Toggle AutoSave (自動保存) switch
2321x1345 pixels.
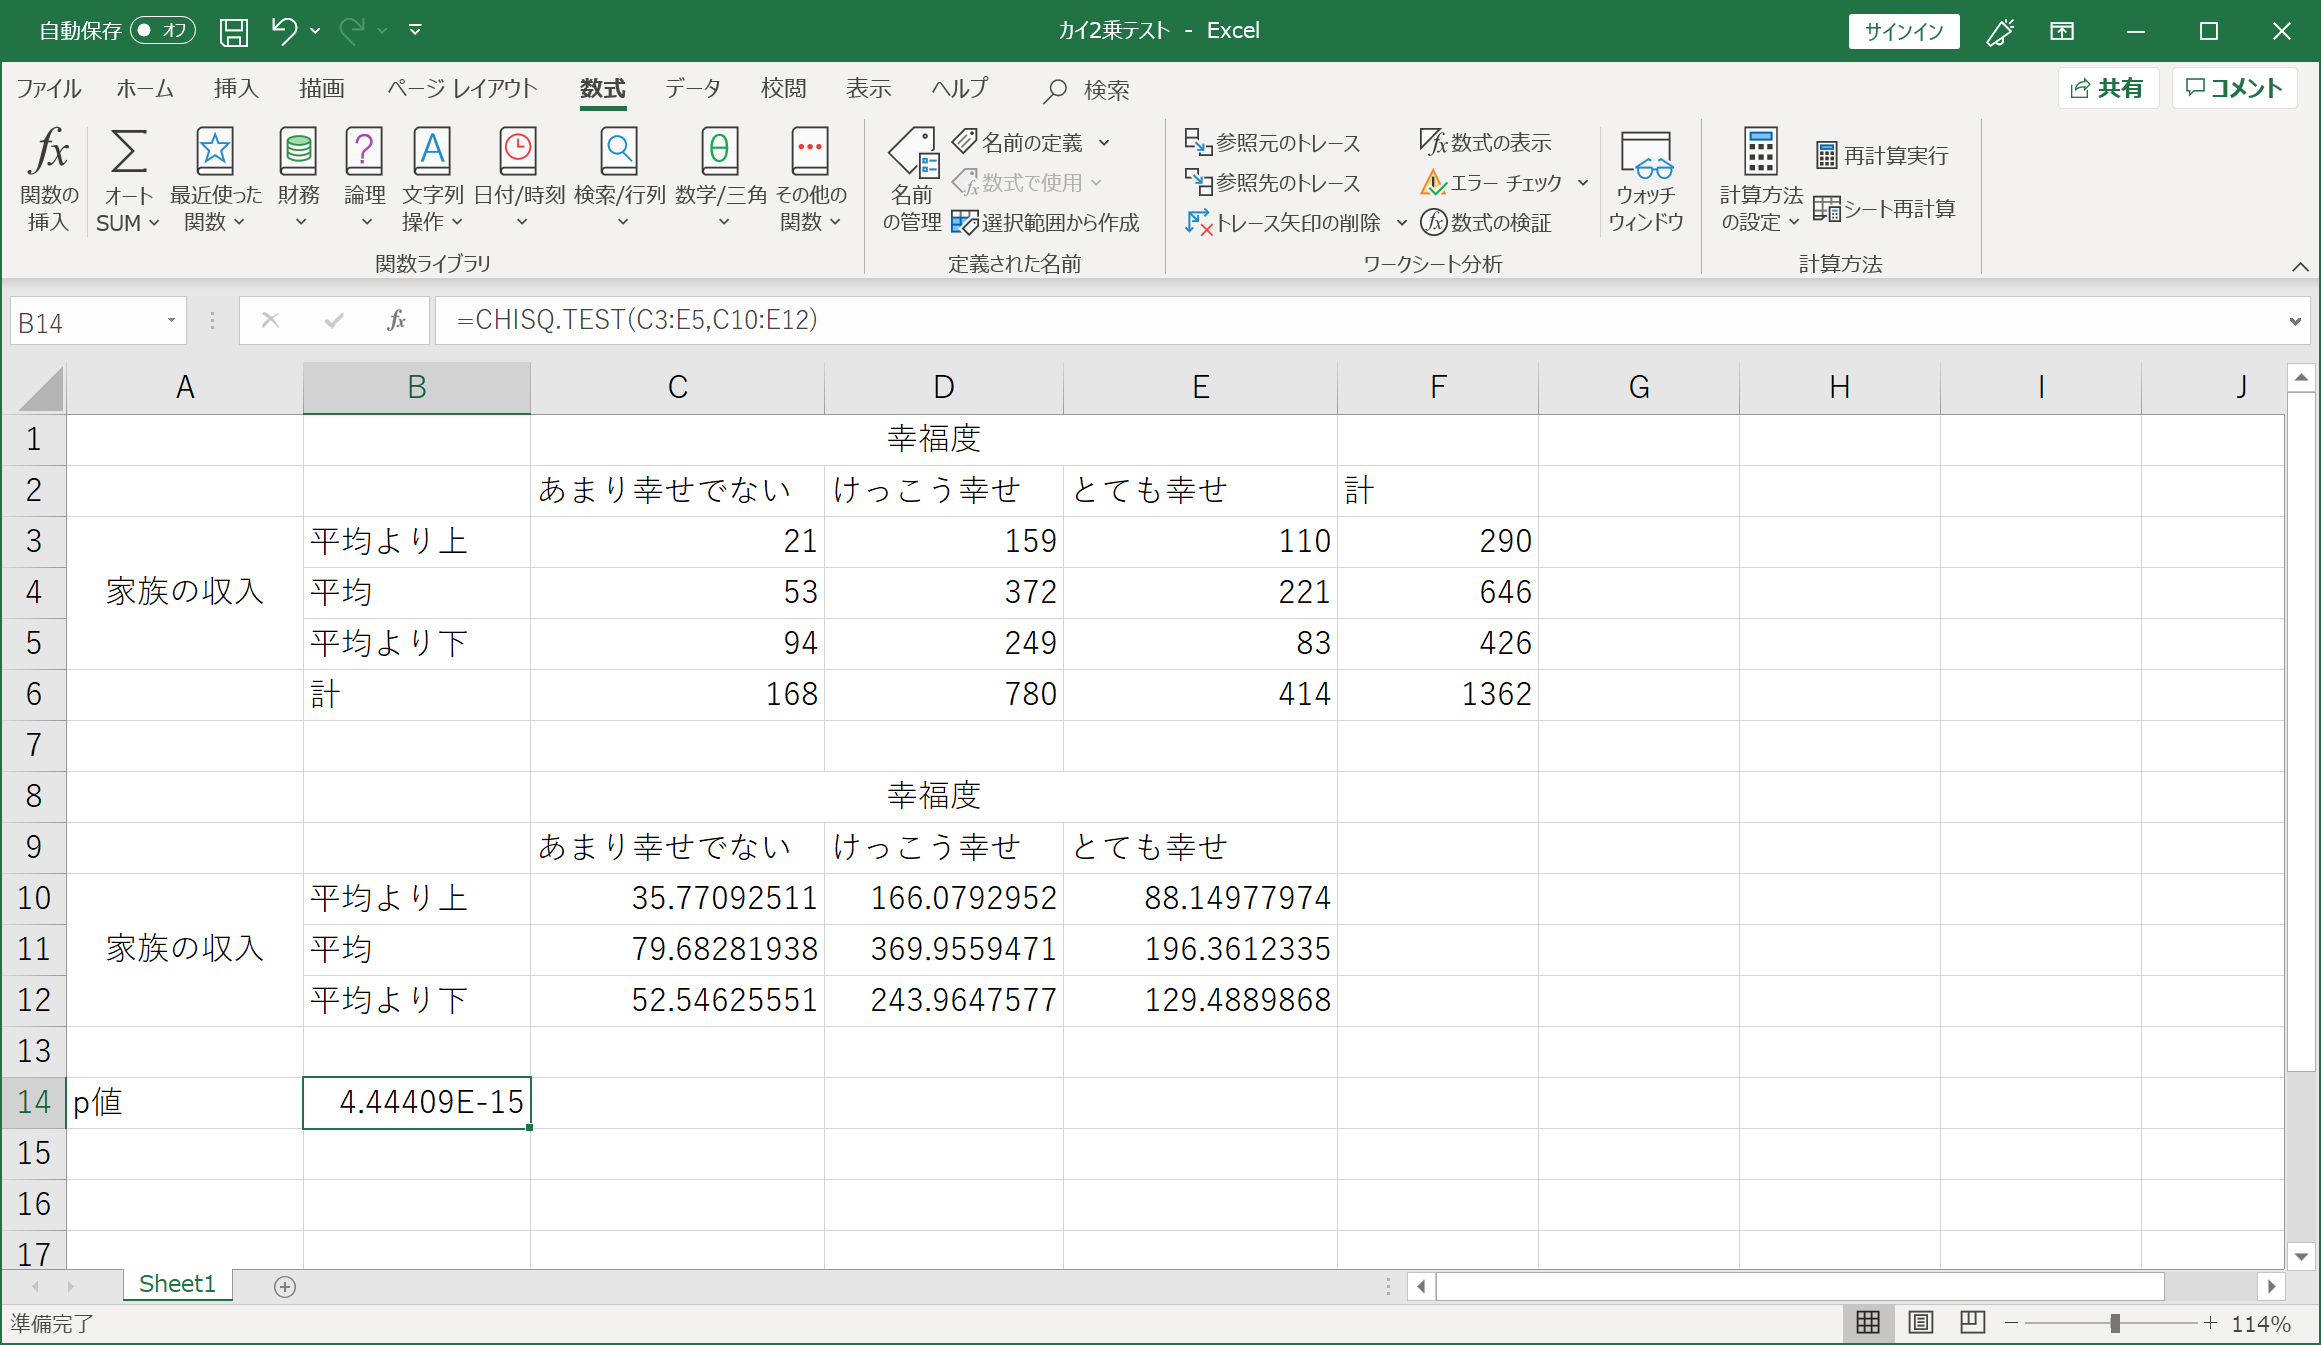click(x=162, y=30)
